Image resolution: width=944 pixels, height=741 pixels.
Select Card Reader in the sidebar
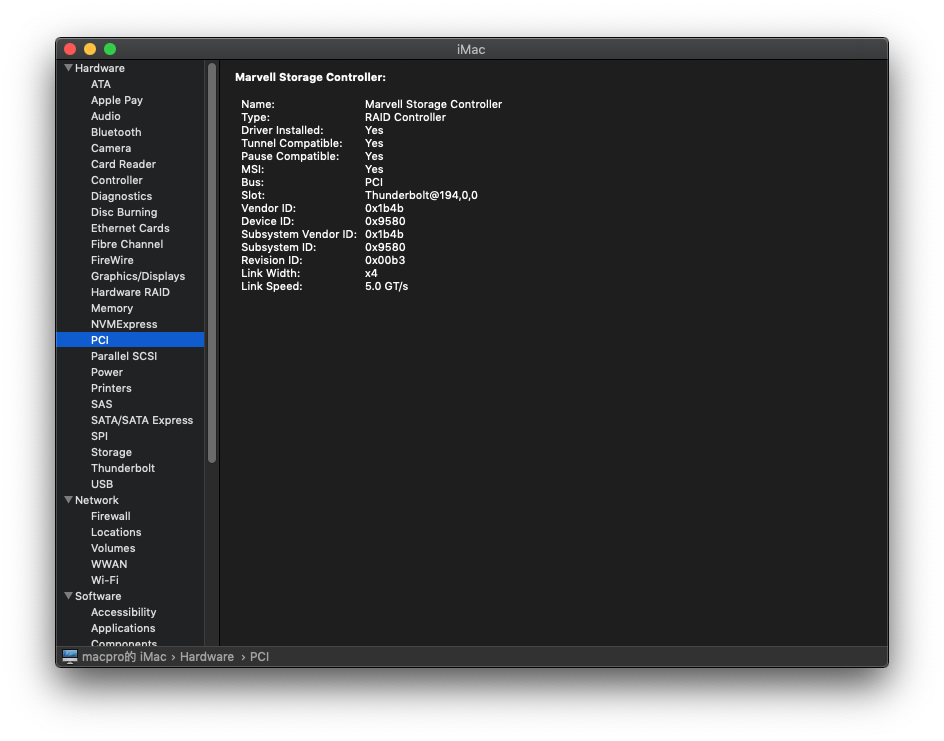pyautogui.click(x=123, y=164)
